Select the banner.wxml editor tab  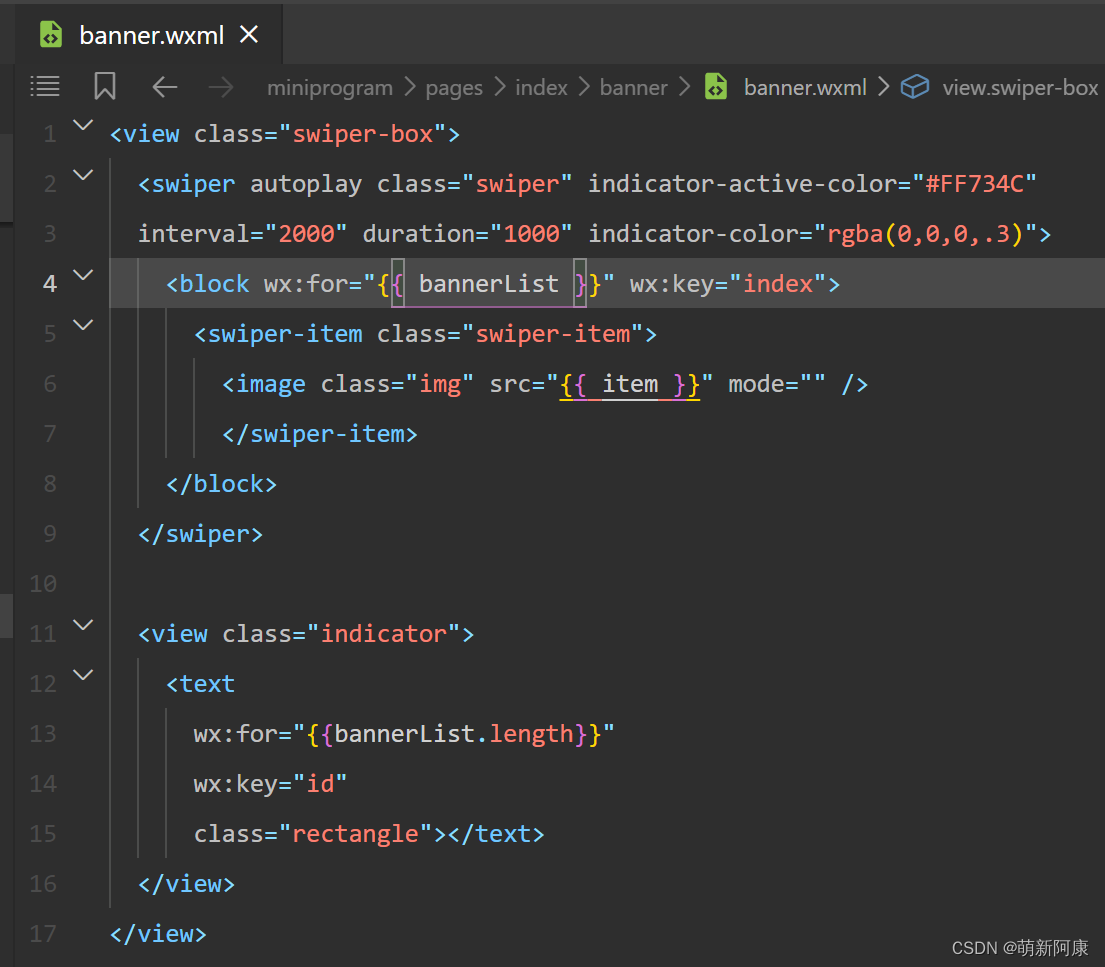(149, 34)
